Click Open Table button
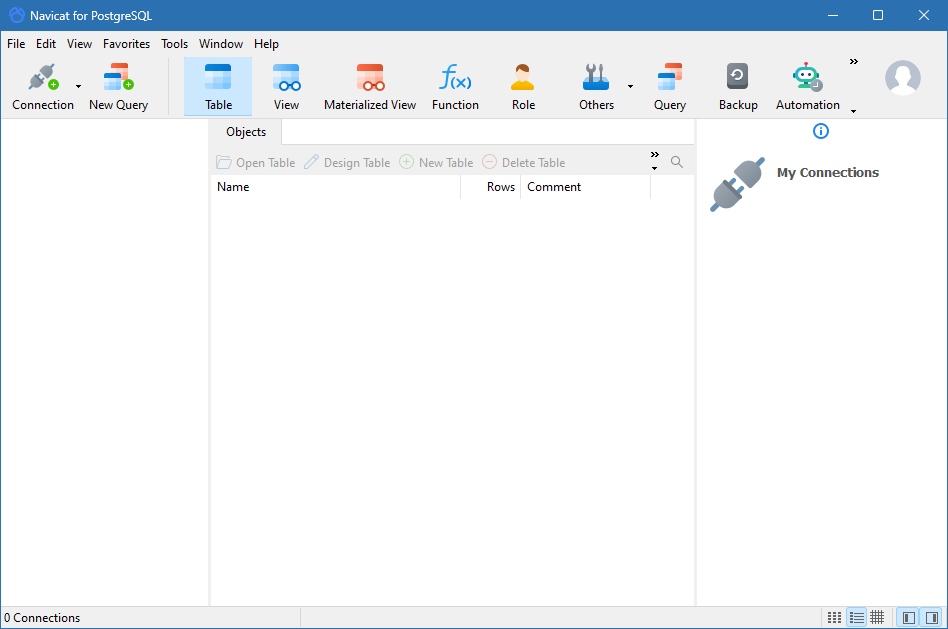948x629 pixels. [x=256, y=163]
